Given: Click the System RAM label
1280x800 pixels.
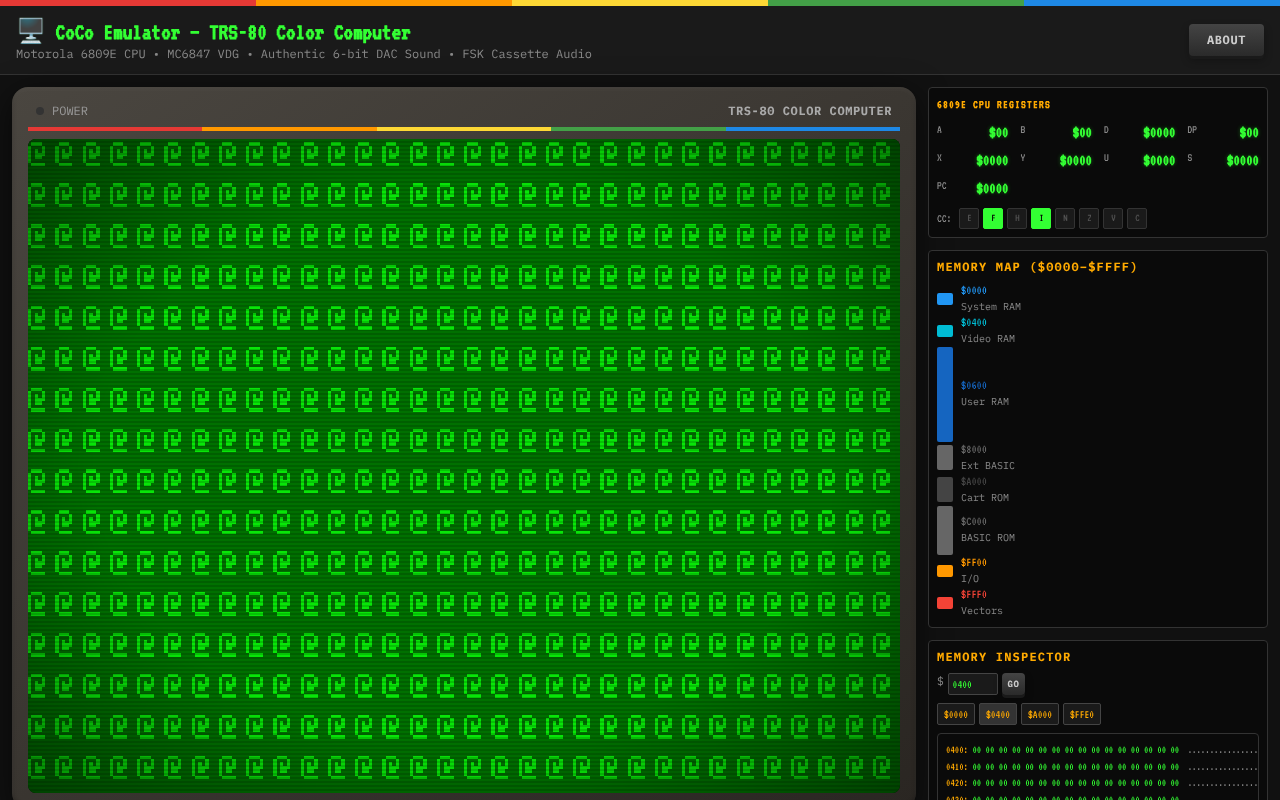Looking at the screenshot, I should [991, 307].
